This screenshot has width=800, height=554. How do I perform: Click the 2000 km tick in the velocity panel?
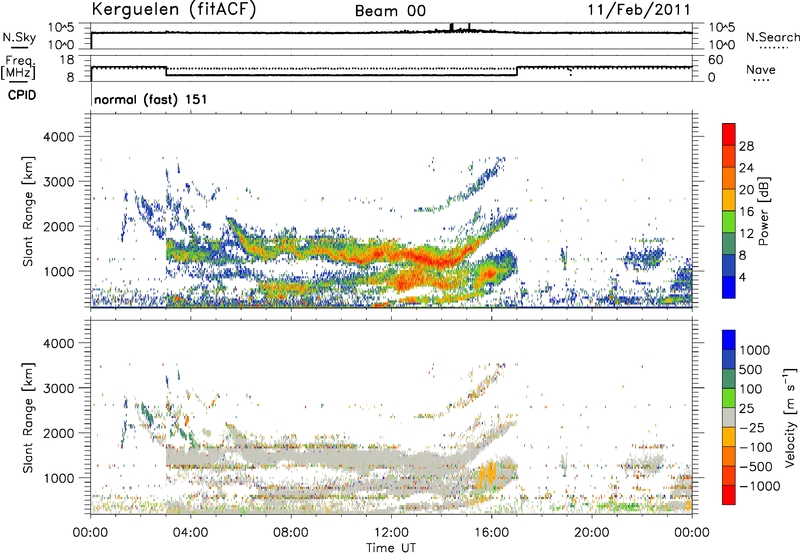[x=58, y=433]
